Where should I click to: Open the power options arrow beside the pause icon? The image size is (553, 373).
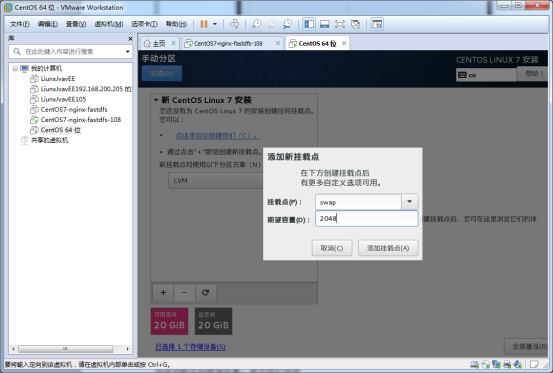point(215,24)
